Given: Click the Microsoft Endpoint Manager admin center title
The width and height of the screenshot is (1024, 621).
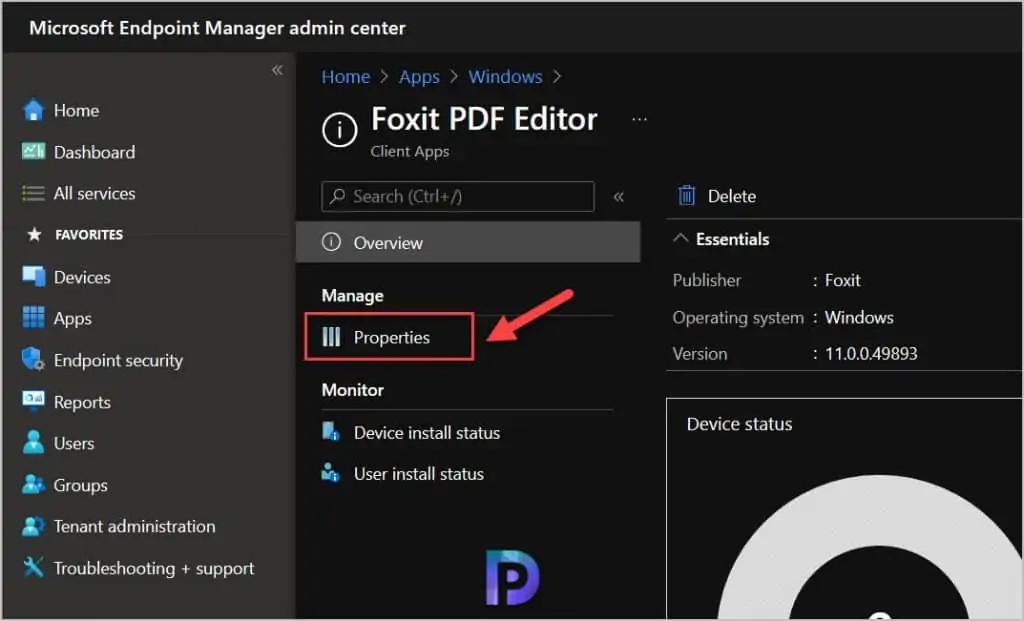Looking at the screenshot, I should [x=217, y=28].
